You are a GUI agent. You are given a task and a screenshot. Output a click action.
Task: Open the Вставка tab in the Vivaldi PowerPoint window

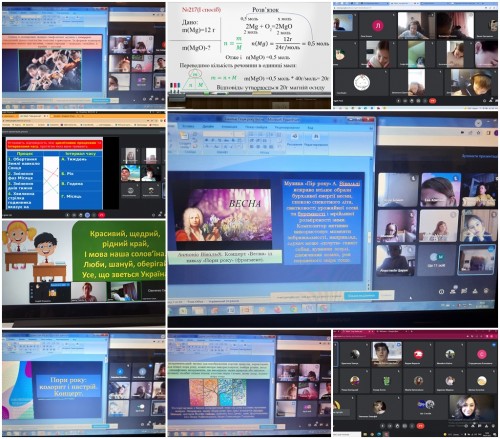tap(188, 127)
